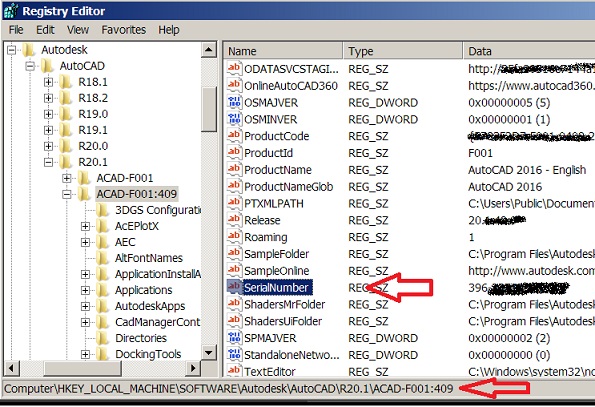Click the string icon beside ShadersUiFolder
This screenshot has width=595, height=407.
coord(234,321)
